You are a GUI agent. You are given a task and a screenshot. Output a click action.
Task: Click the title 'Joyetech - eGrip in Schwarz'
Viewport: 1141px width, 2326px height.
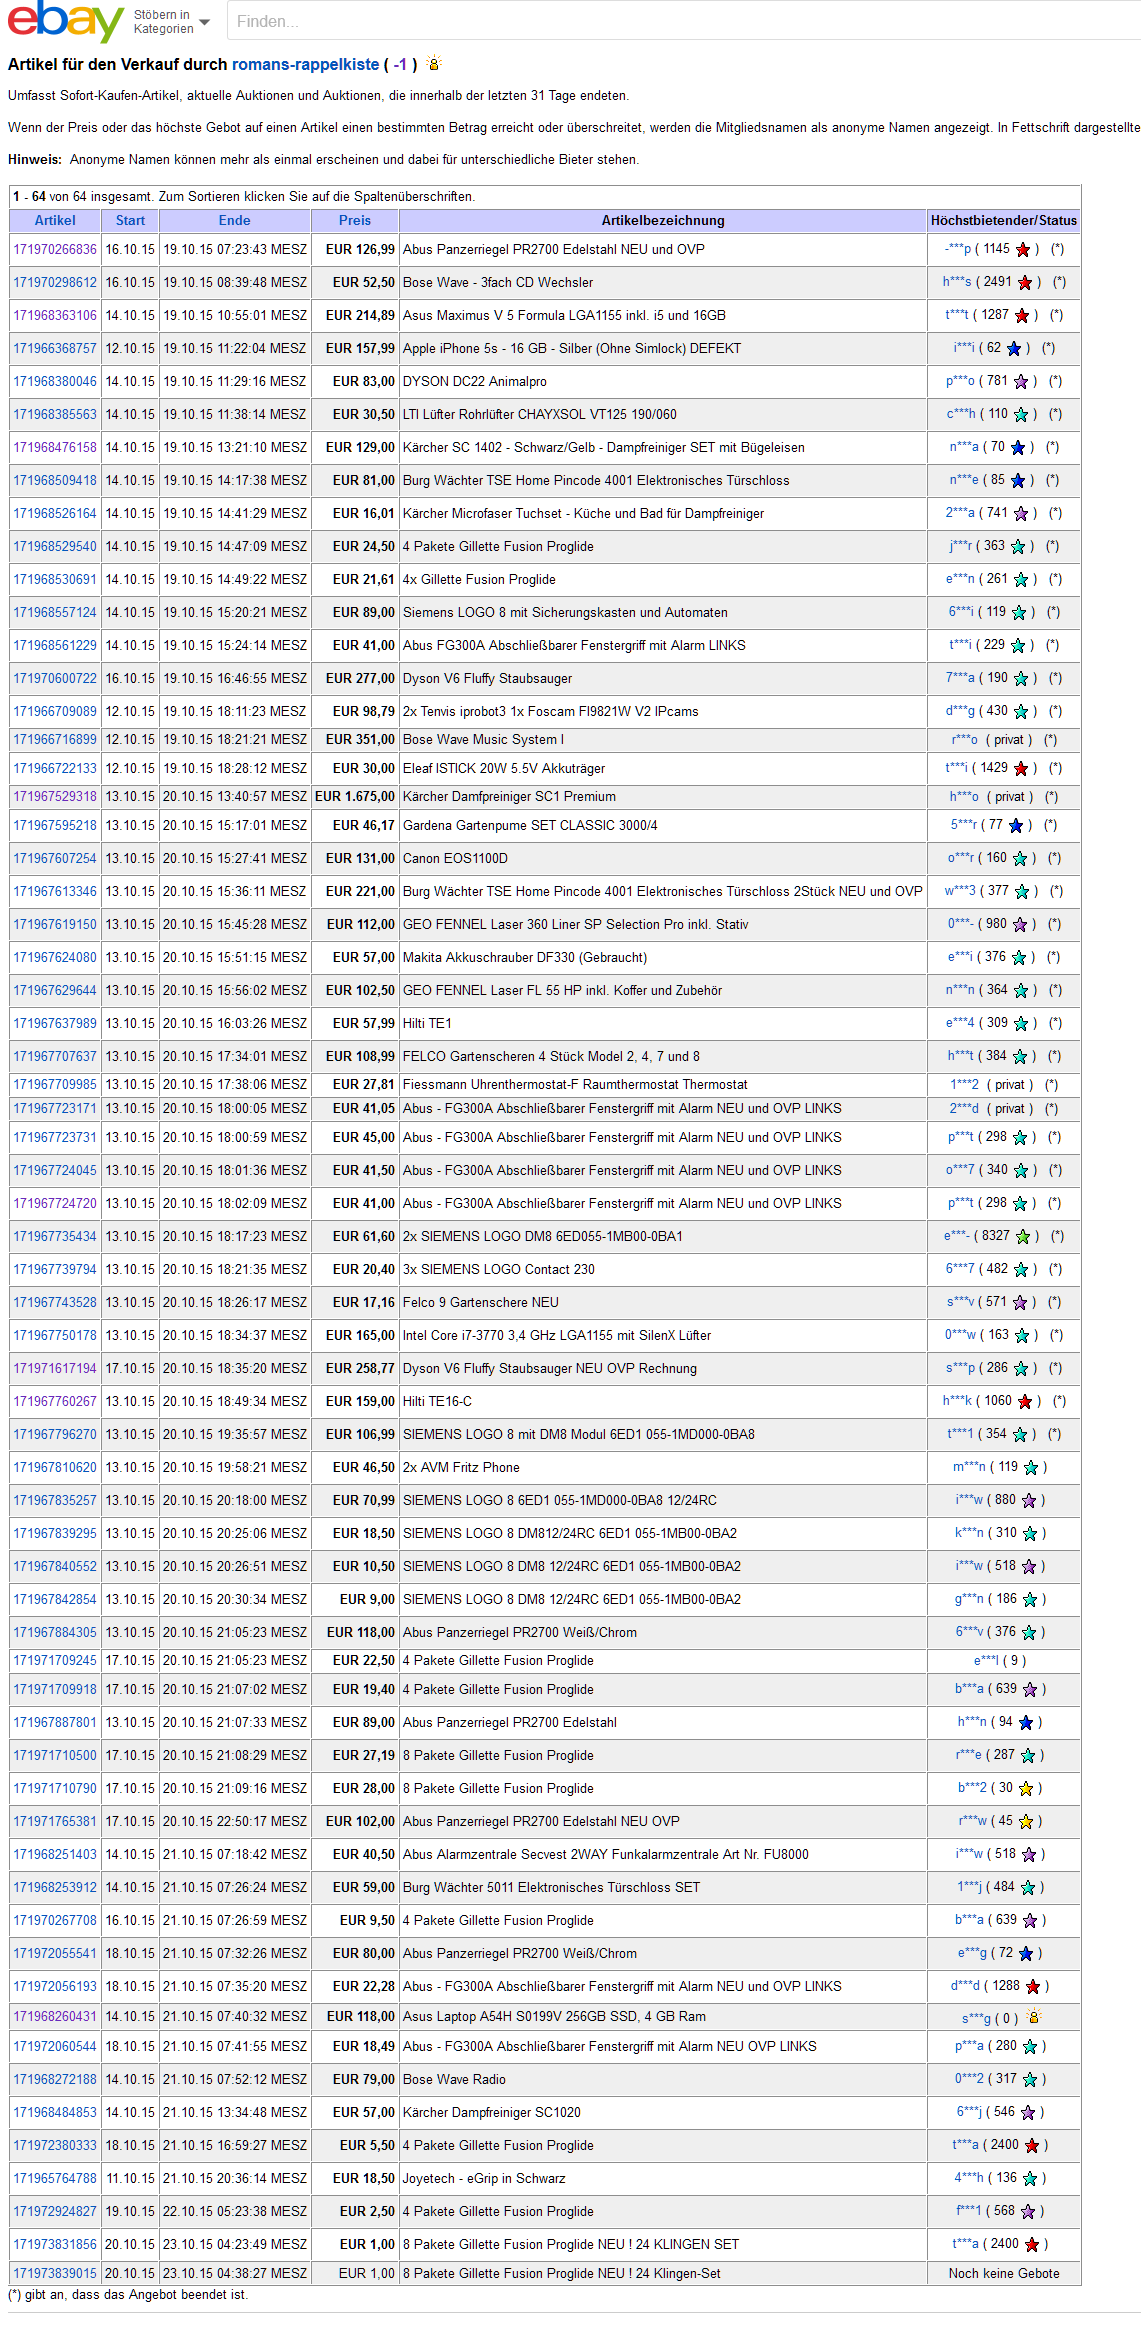tap(484, 2179)
